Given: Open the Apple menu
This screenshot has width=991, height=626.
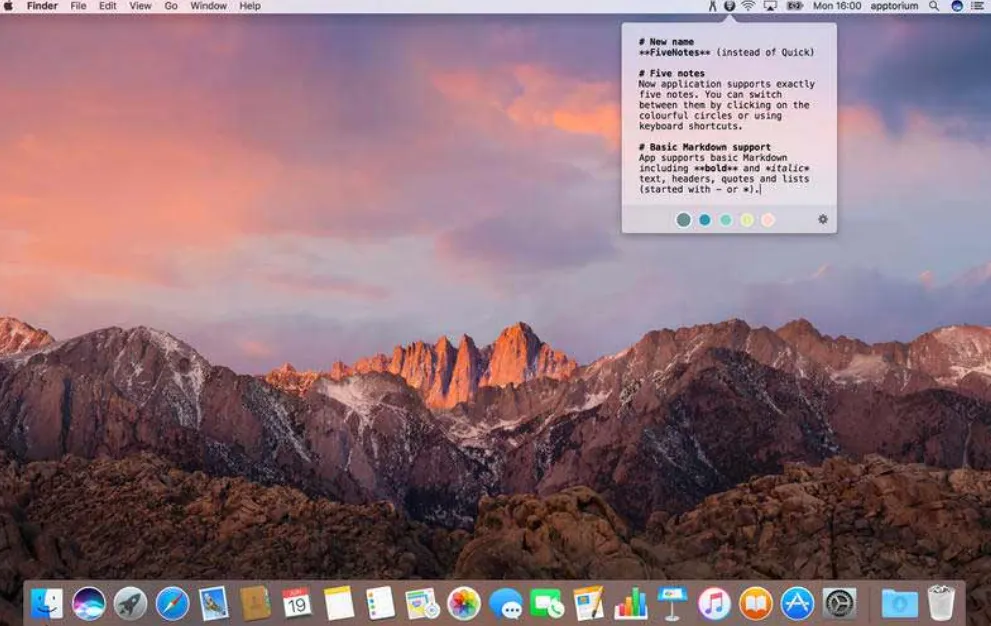Looking at the screenshot, I should [9, 6].
